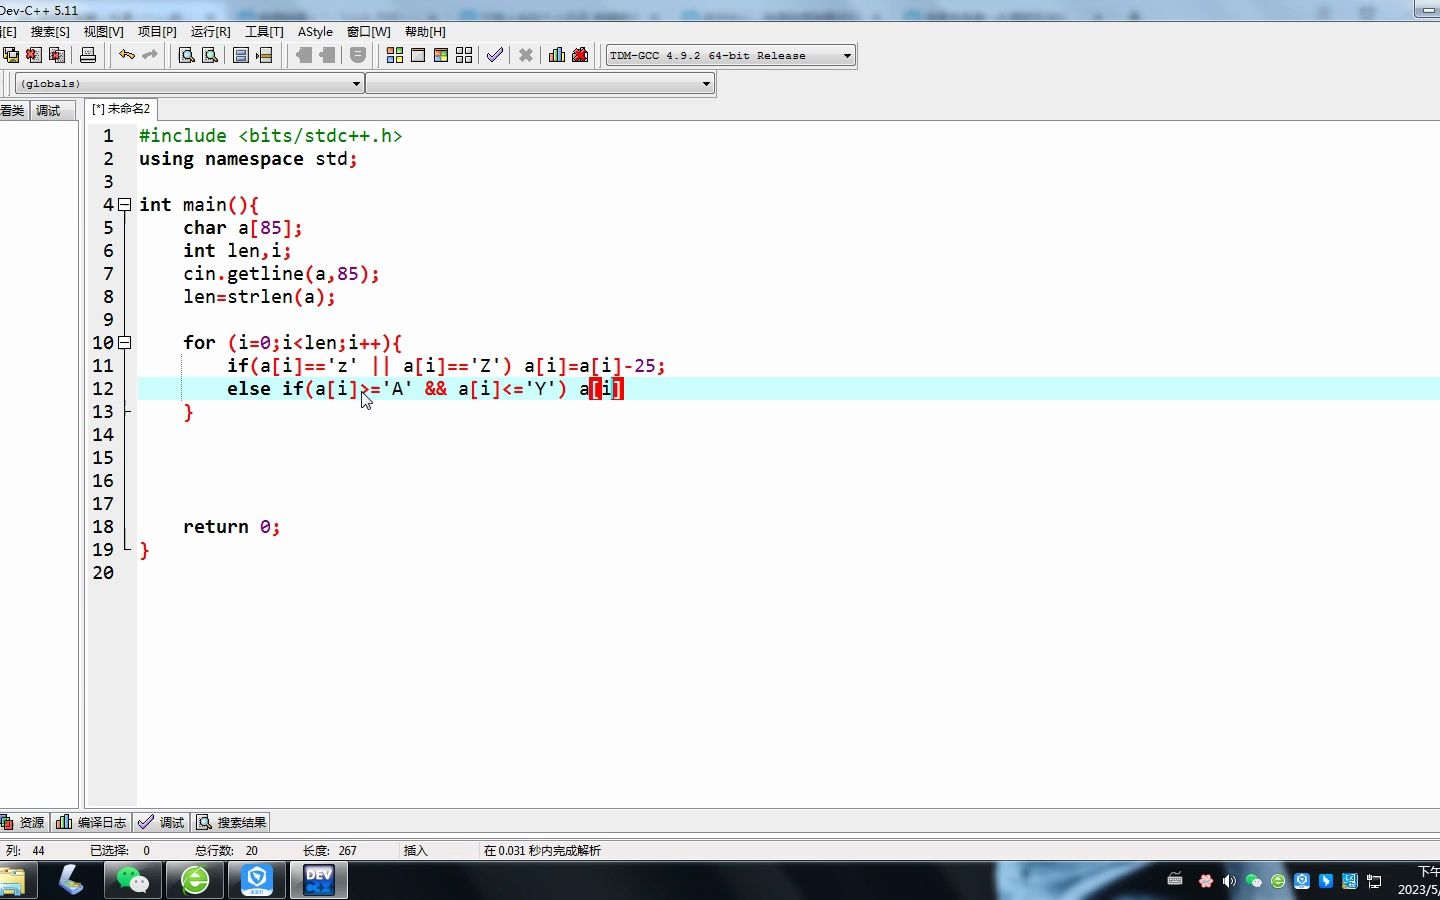Viewport: 1440px width, 900px height.
Task: Click the Profile Analysis bar chart icon
Action: (557, 55)
